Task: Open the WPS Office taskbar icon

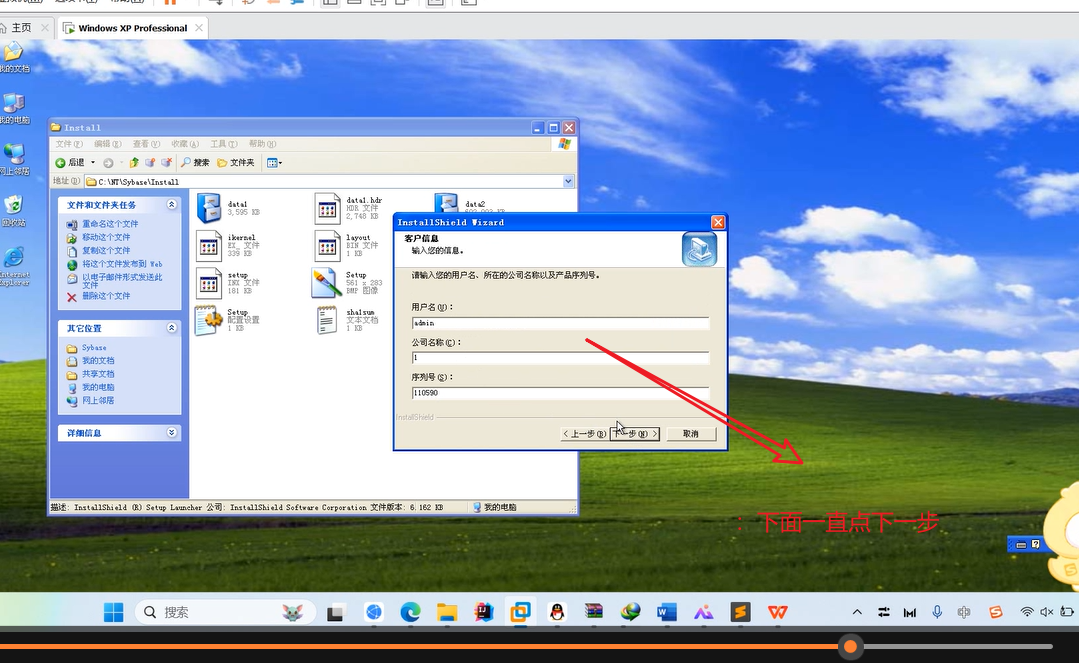Action: pyautogui.click(x=778, y=612)
